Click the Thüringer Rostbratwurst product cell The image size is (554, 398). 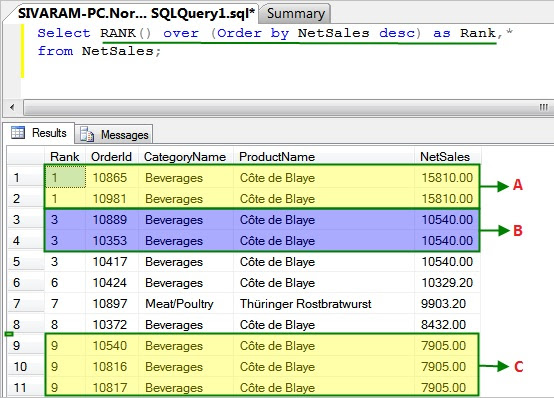(x=324, y=303)
